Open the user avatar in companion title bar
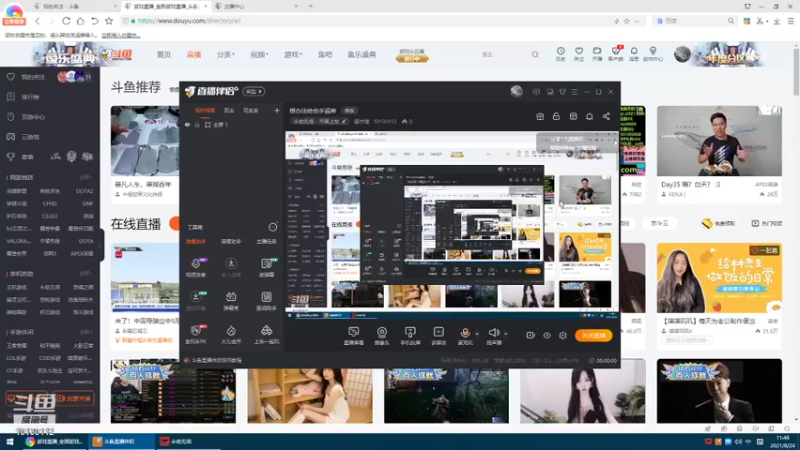 pyautogui.click(x=516, y=91)
